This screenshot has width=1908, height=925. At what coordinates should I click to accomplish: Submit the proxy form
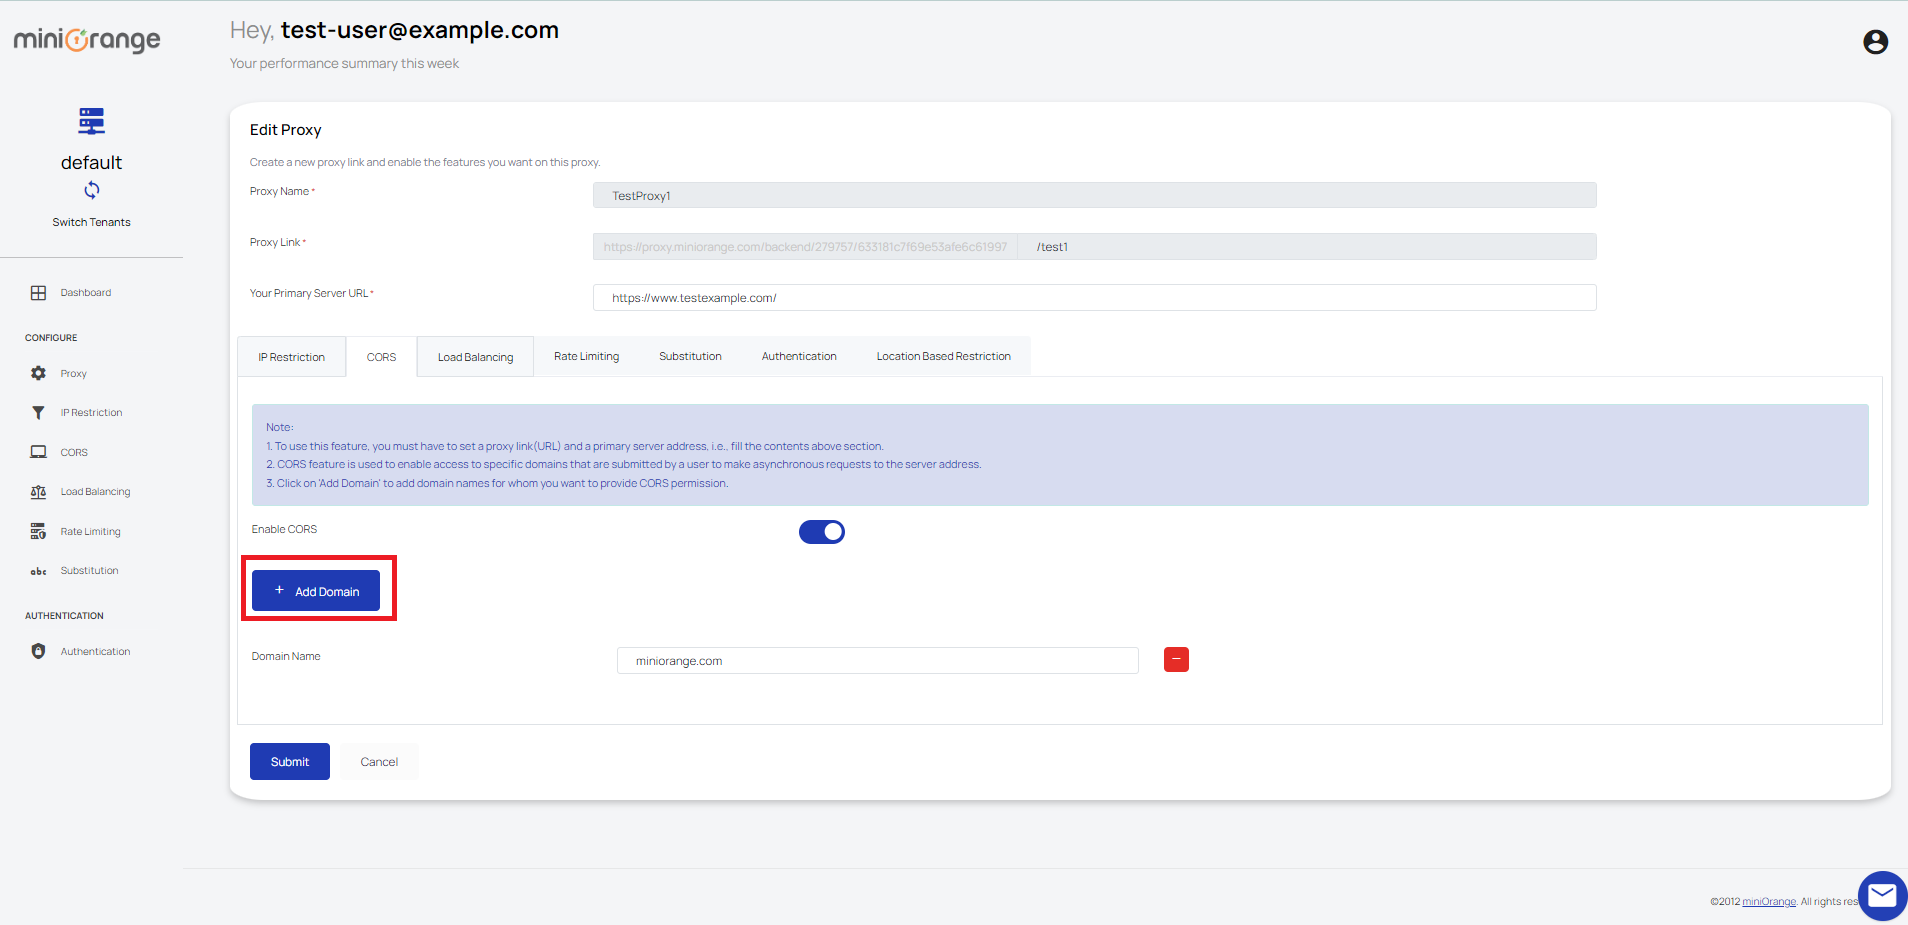coord(290,762)
